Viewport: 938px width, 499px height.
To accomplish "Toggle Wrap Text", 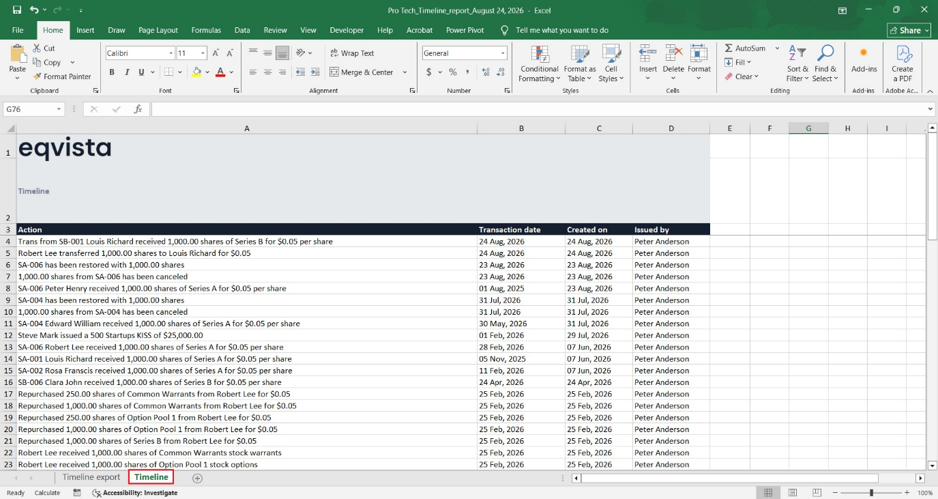I will 352,53.
